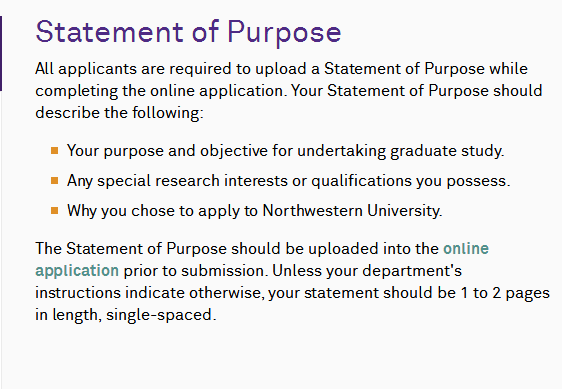Viewport: 562px width, 389px height.
Task: Click 'graduate study' in first bullet
Action: coord(445,151)
